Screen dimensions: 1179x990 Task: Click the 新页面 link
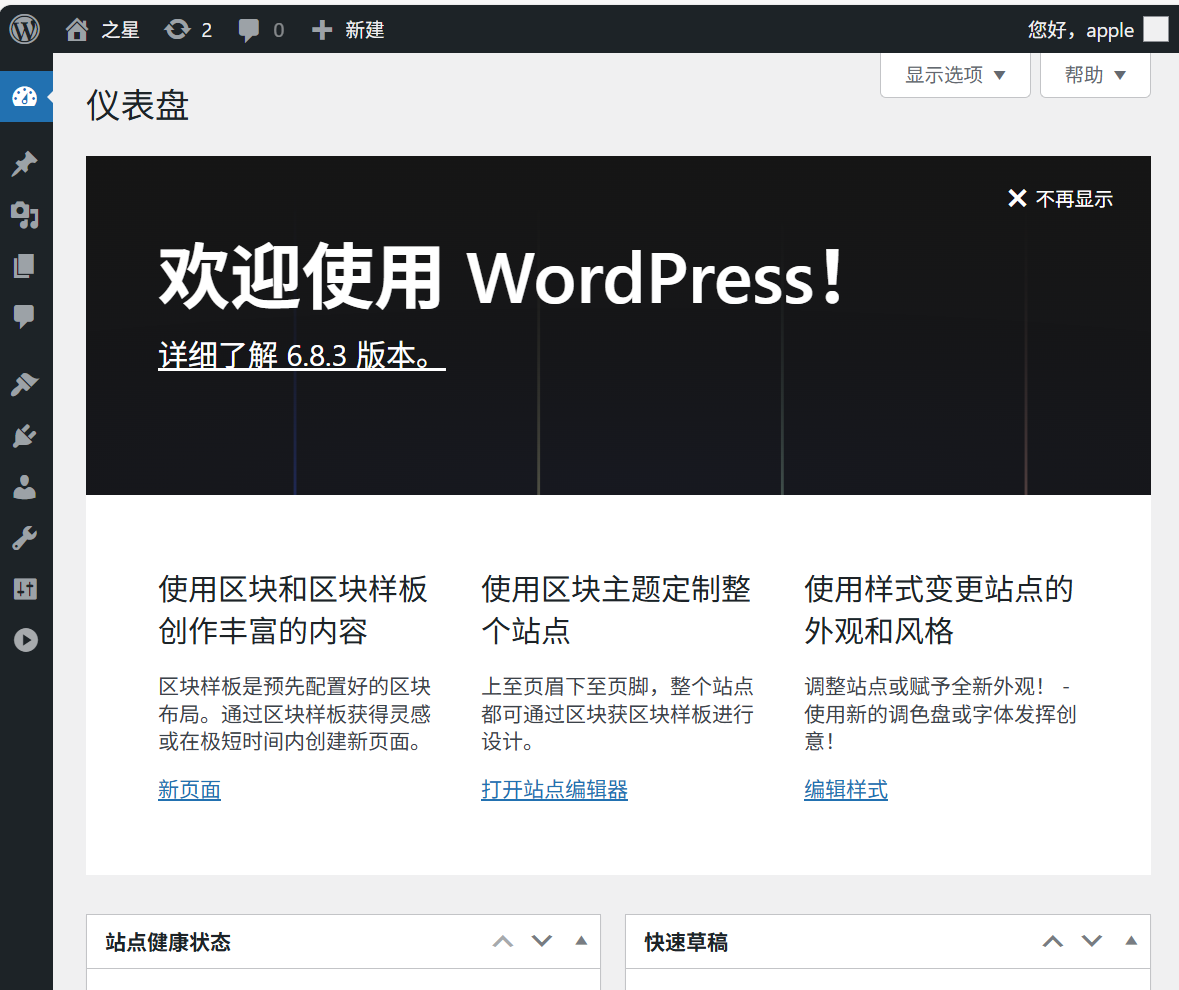tap(189, 790)
